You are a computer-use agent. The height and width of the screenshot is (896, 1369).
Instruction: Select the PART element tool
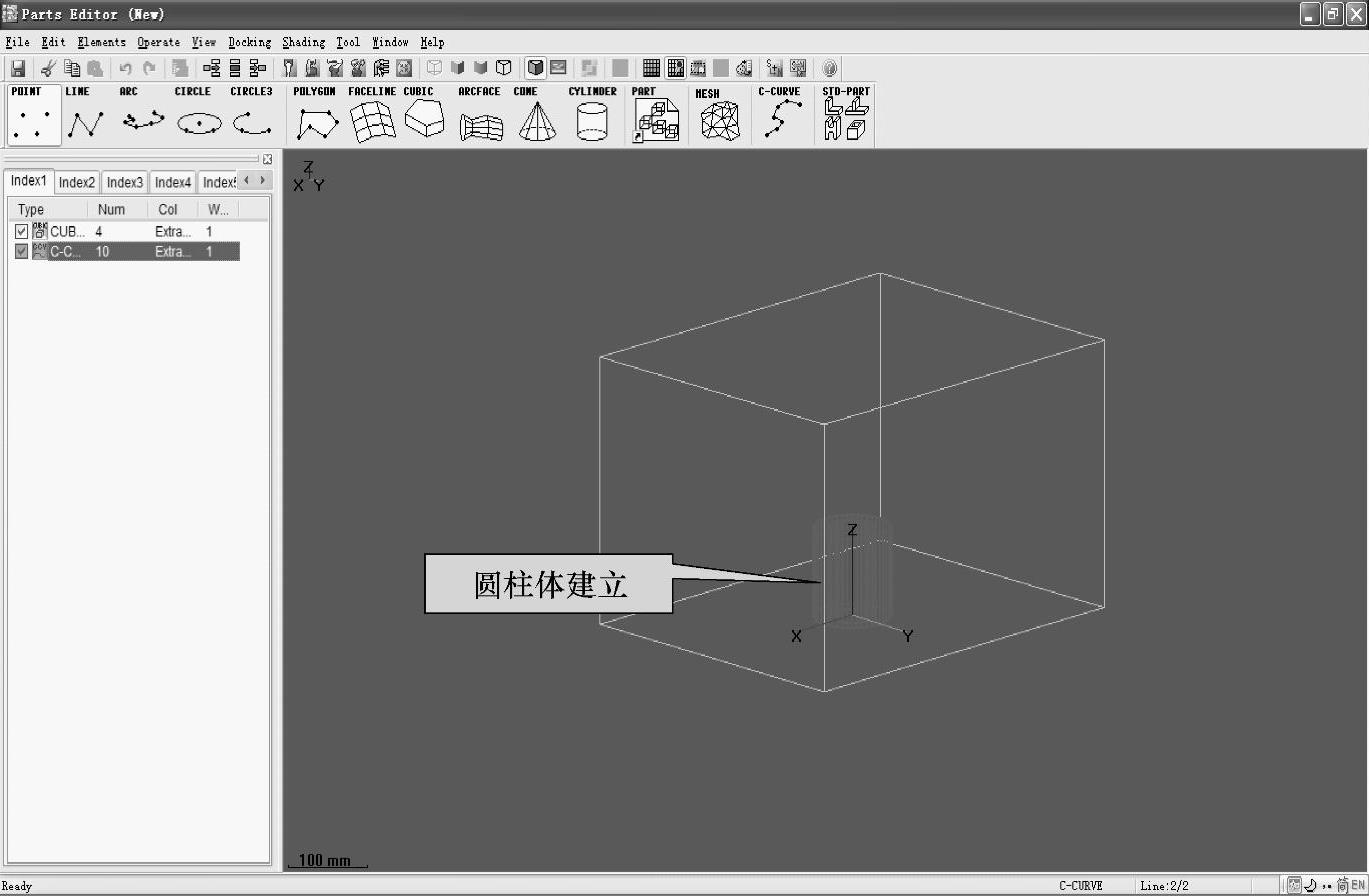click(x=656, y=115)
